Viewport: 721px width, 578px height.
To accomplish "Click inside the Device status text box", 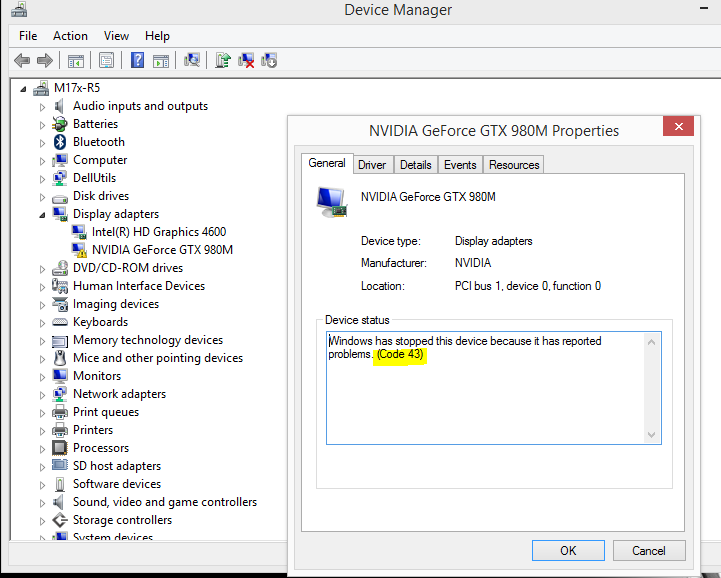I will click(x=494, y=388).
